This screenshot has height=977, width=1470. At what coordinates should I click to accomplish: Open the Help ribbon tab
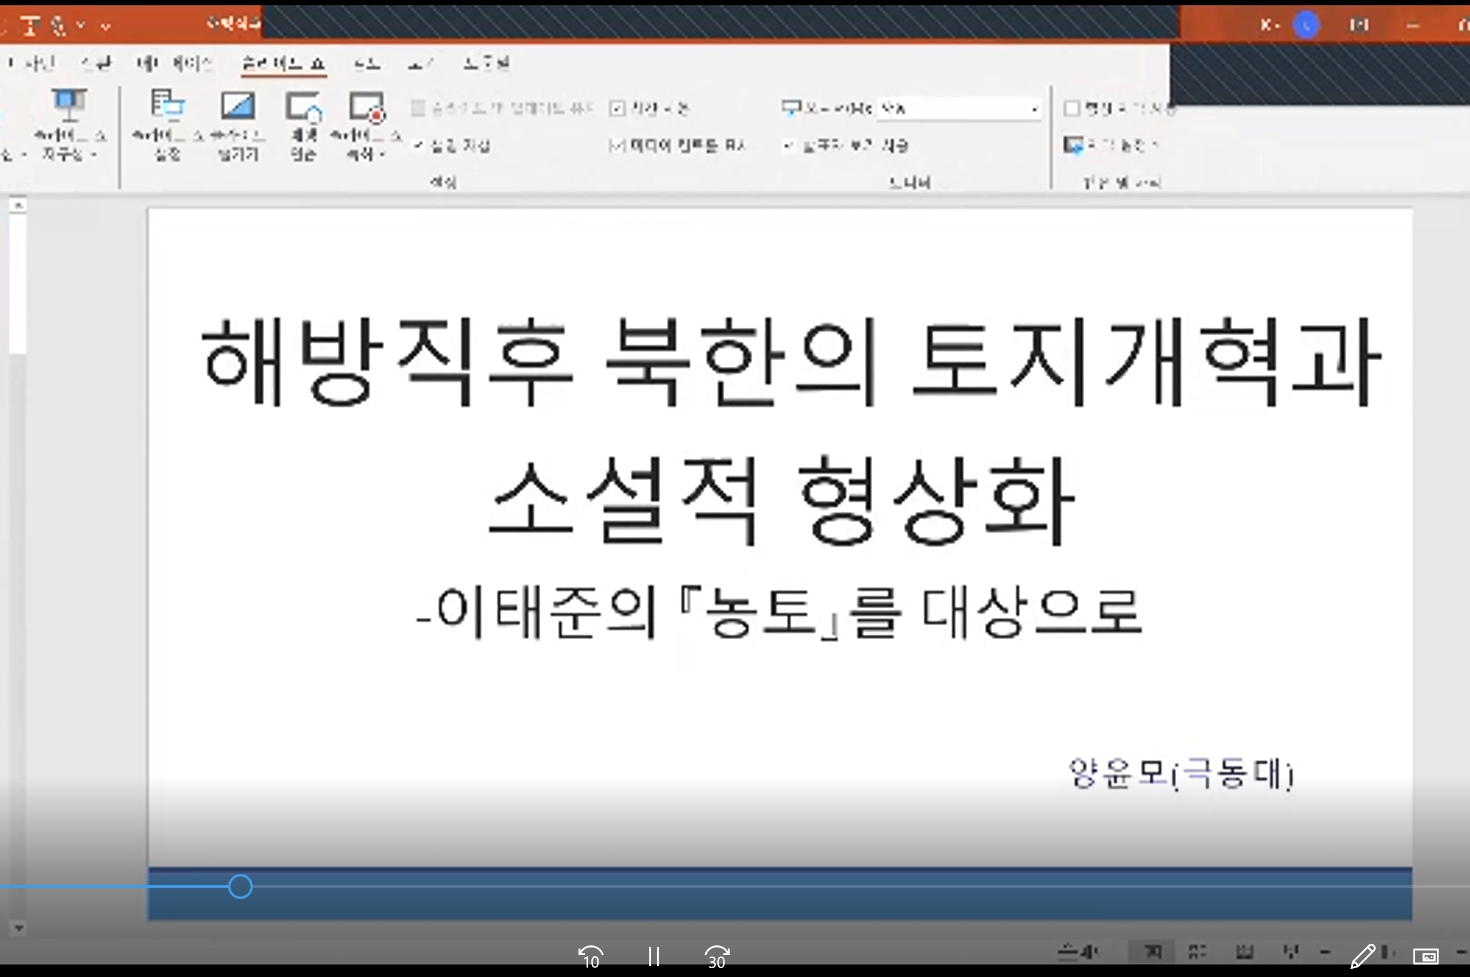click(x=486, y=63)
